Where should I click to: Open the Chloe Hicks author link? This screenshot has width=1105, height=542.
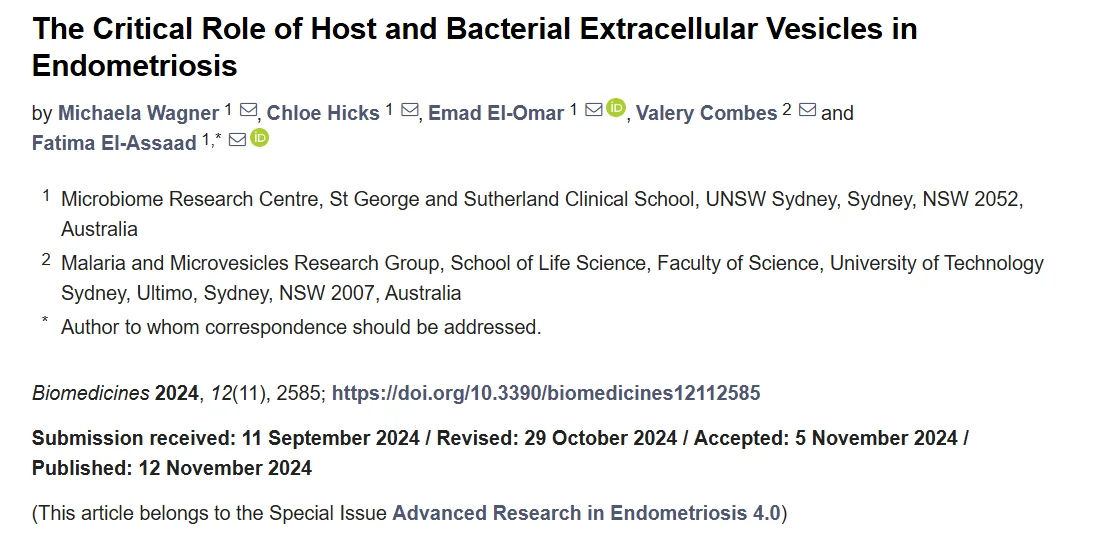click(322, 113)
